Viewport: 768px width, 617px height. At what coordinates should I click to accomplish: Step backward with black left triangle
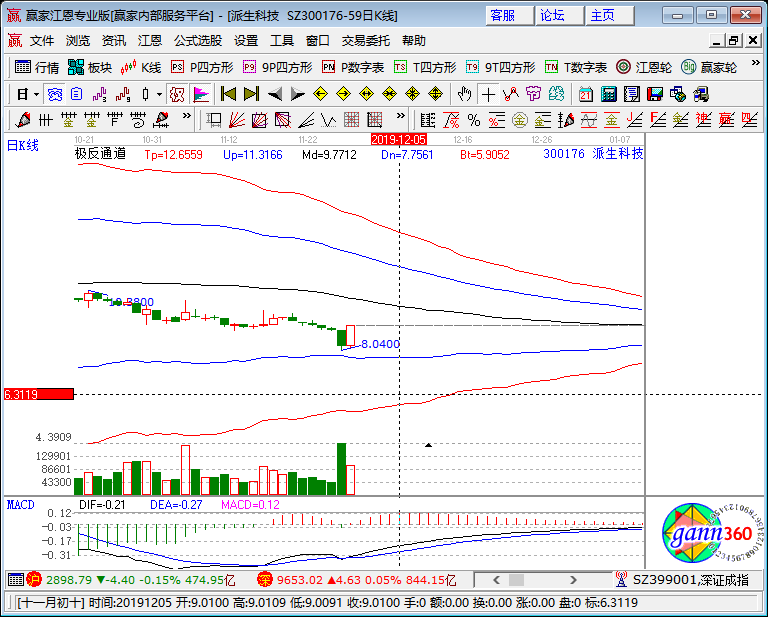click(x=275, y=94)
